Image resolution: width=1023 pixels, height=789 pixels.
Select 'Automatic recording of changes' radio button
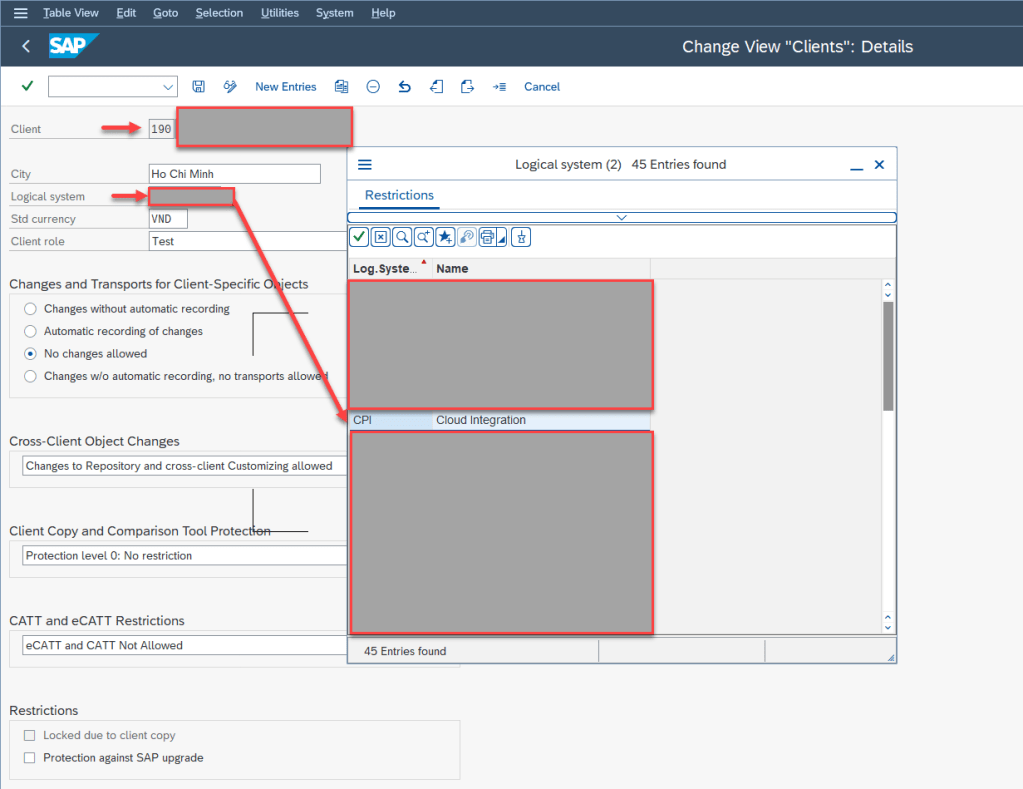pos(31,331)
